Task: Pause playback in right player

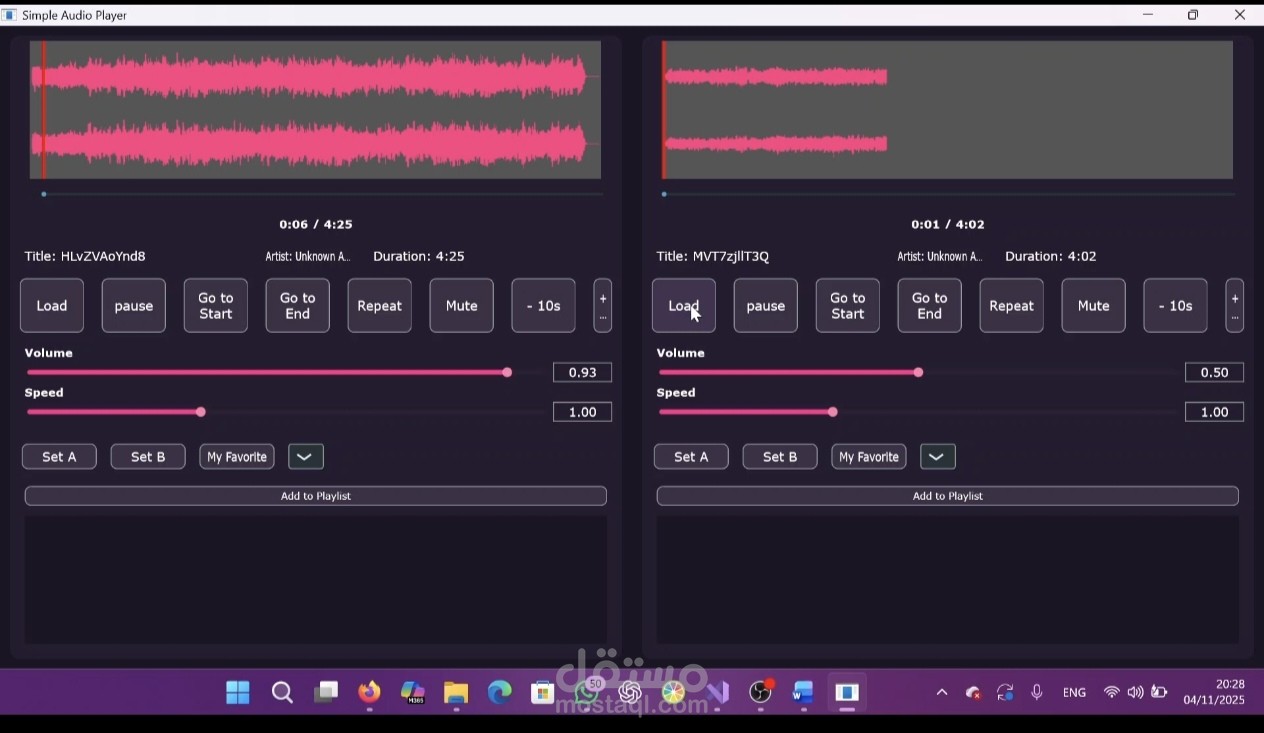Action: pyautogui.click(x=766, y=306)
